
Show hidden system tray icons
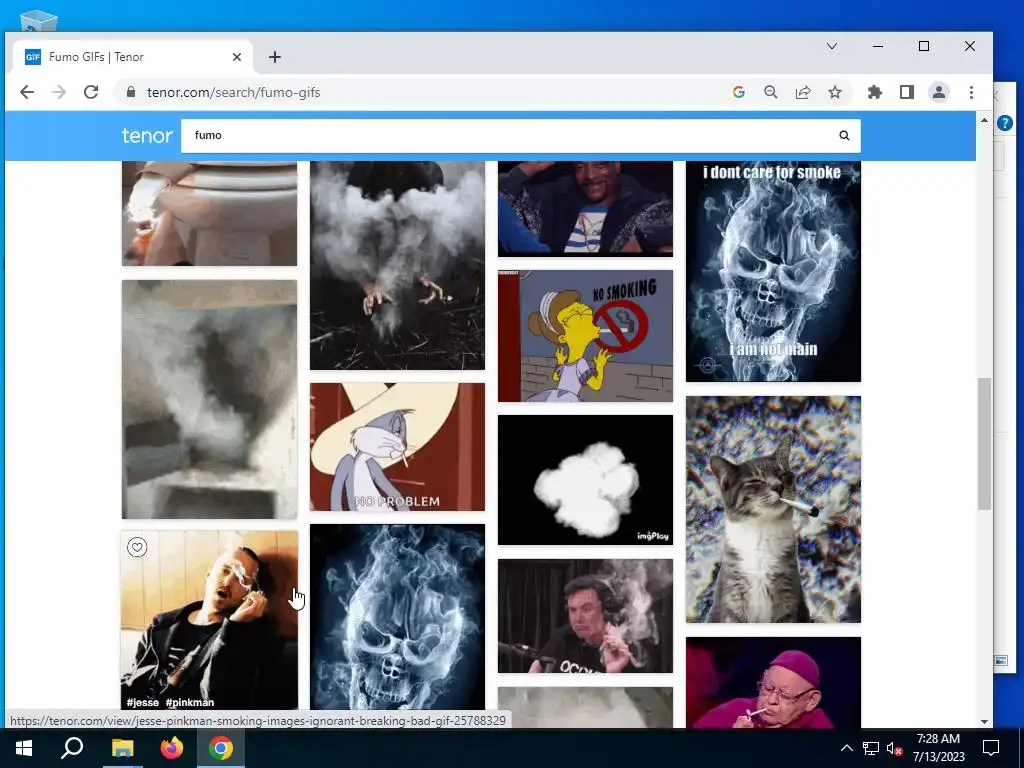(846, 748)
